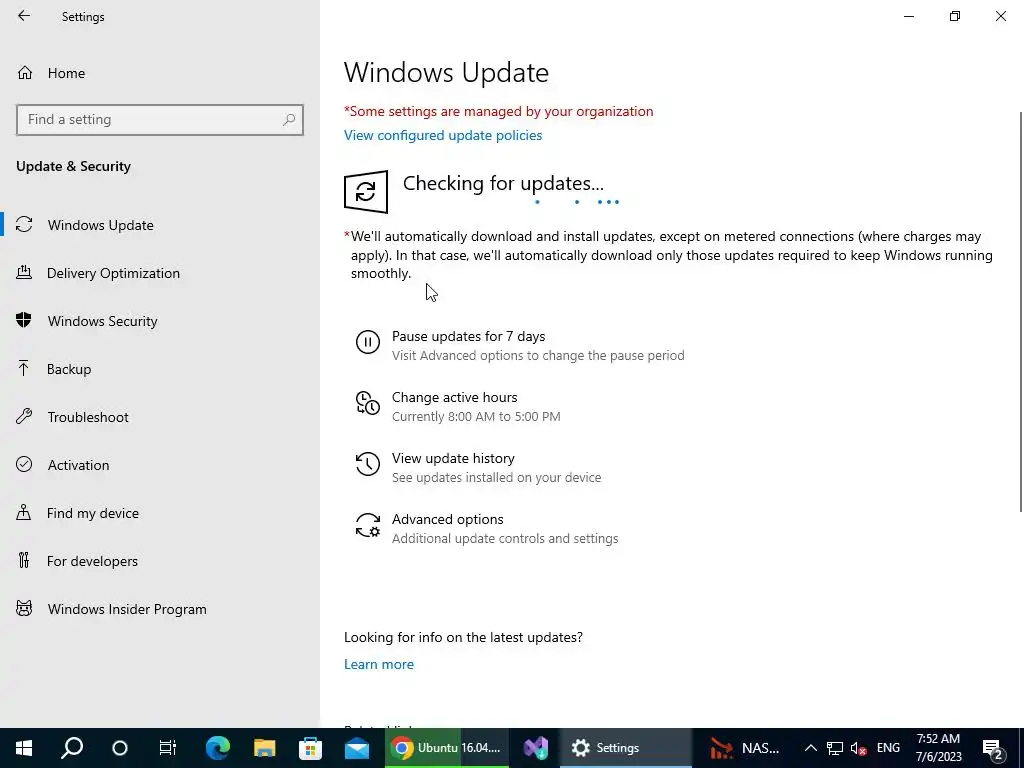
Task: Click the Update & Security heading
Action: [73, 167]
